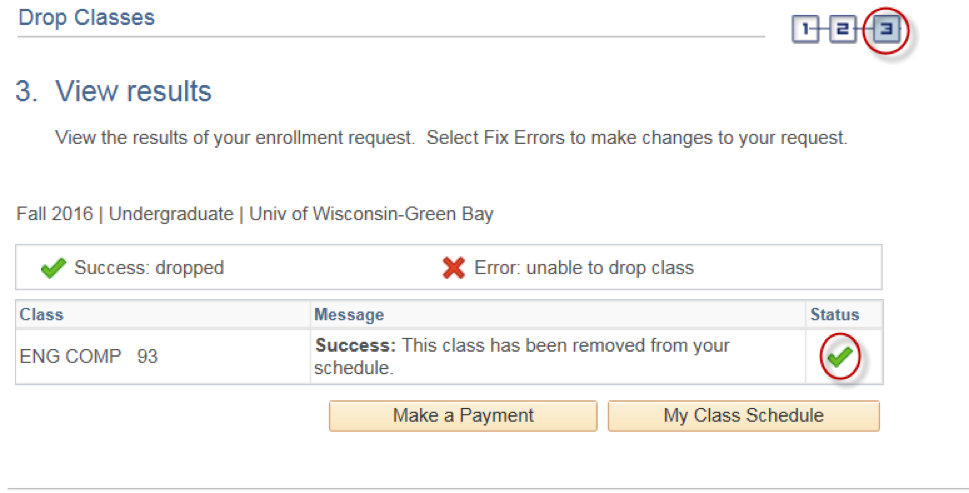The height and width of the screenshot is (493, 969).
Task: Click the bold 'Success:' word in message
Action: (355, 345)
